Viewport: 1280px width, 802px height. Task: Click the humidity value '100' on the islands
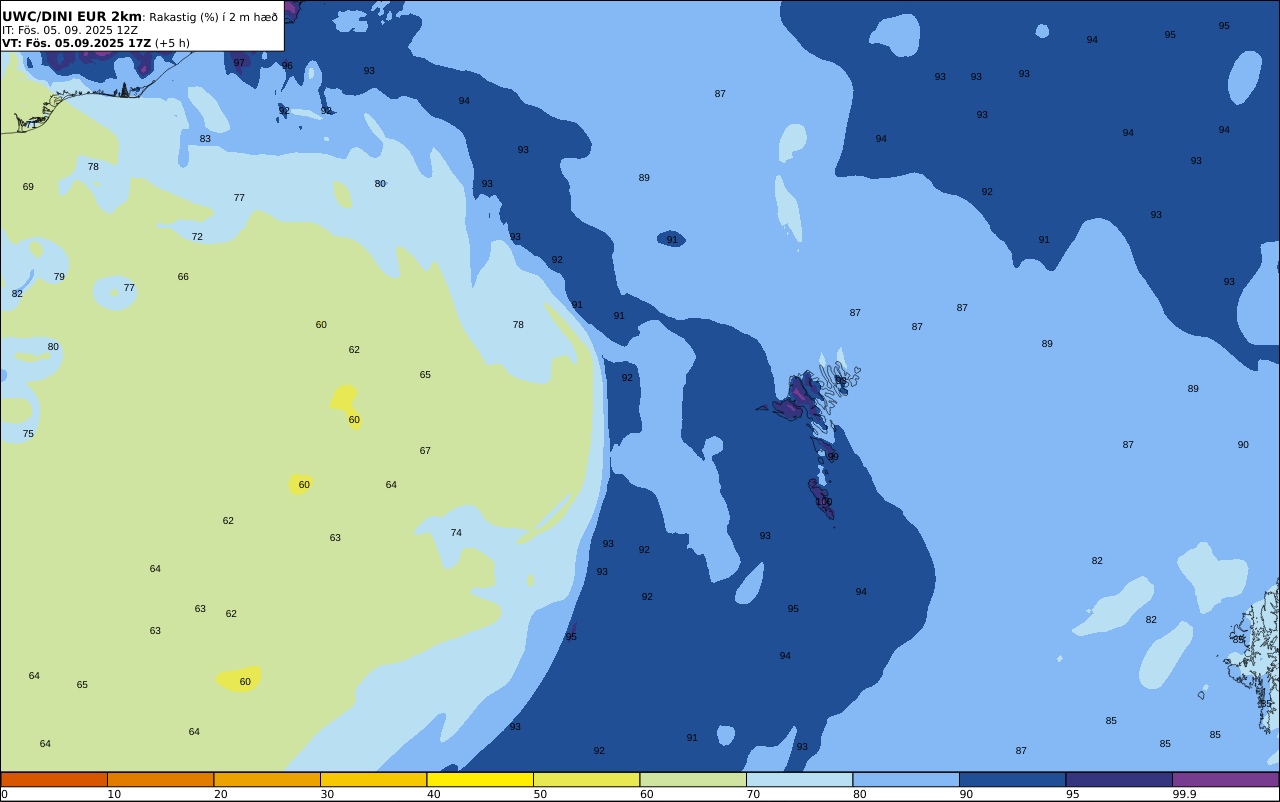pos(823,502)
